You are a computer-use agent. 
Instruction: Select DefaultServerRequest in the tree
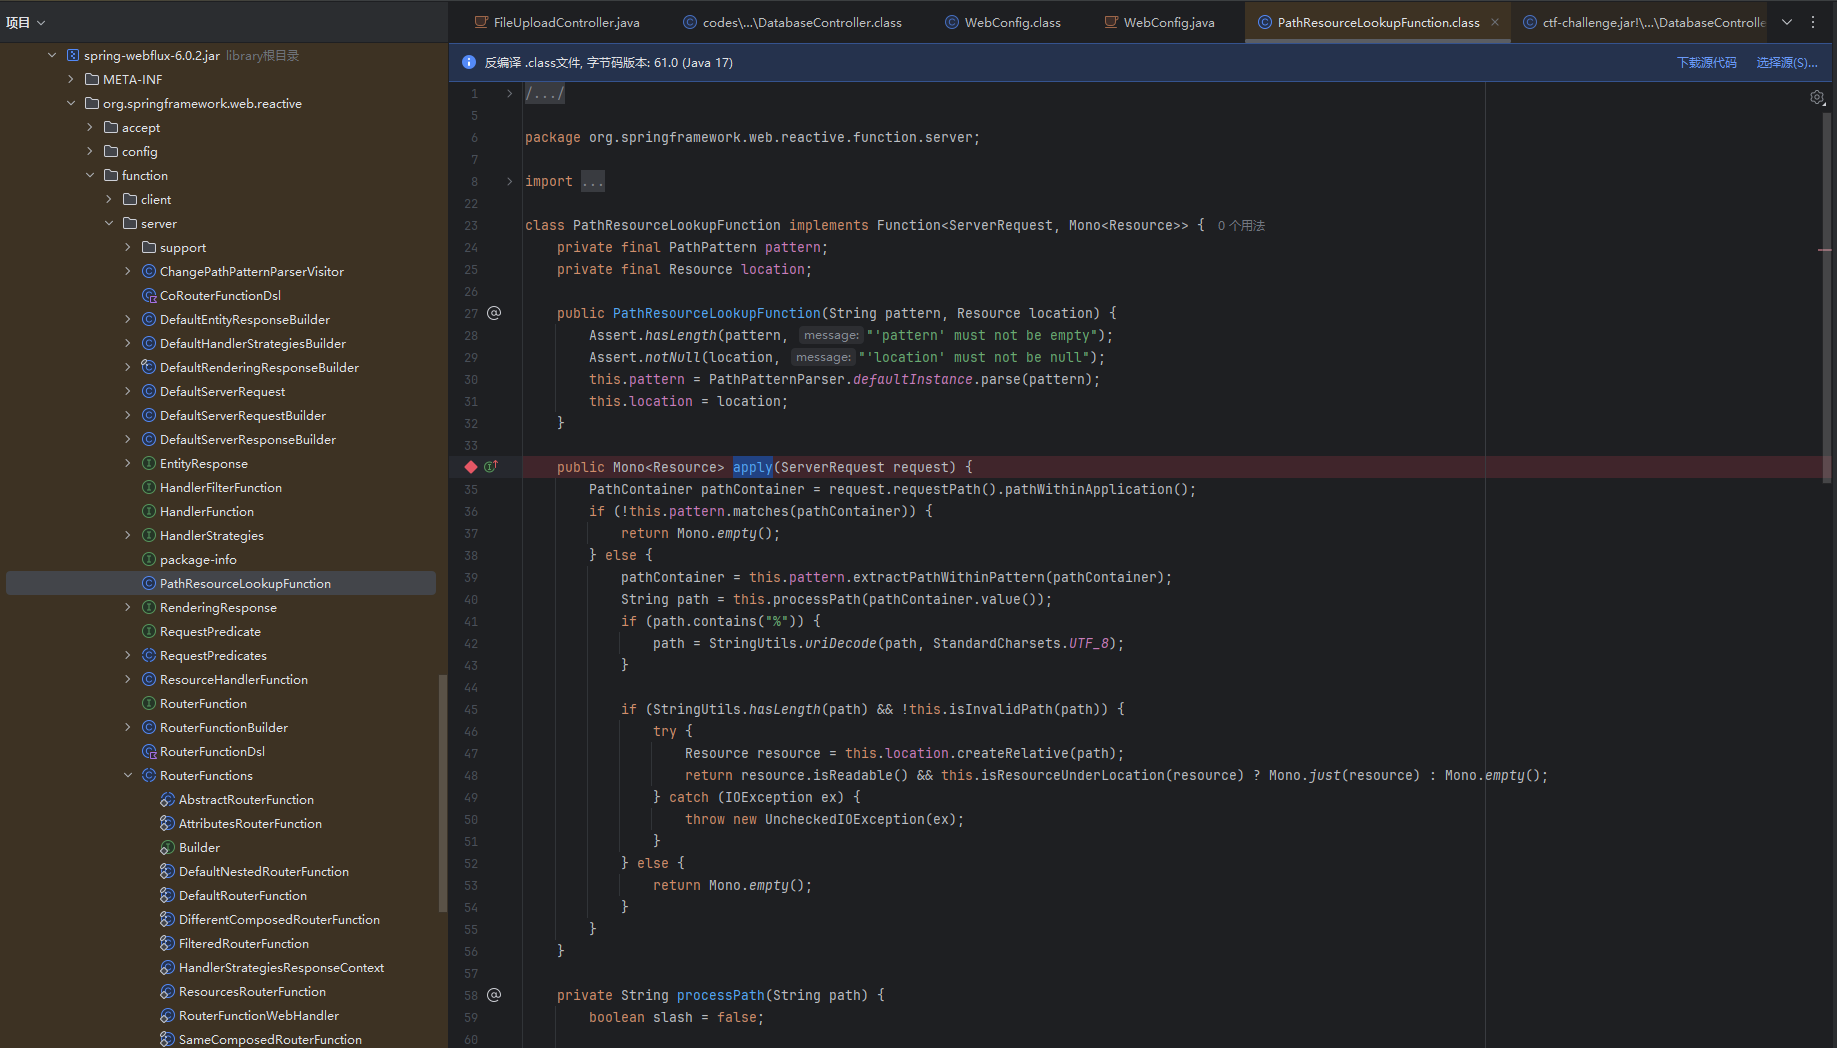click(x=222, y=391)
